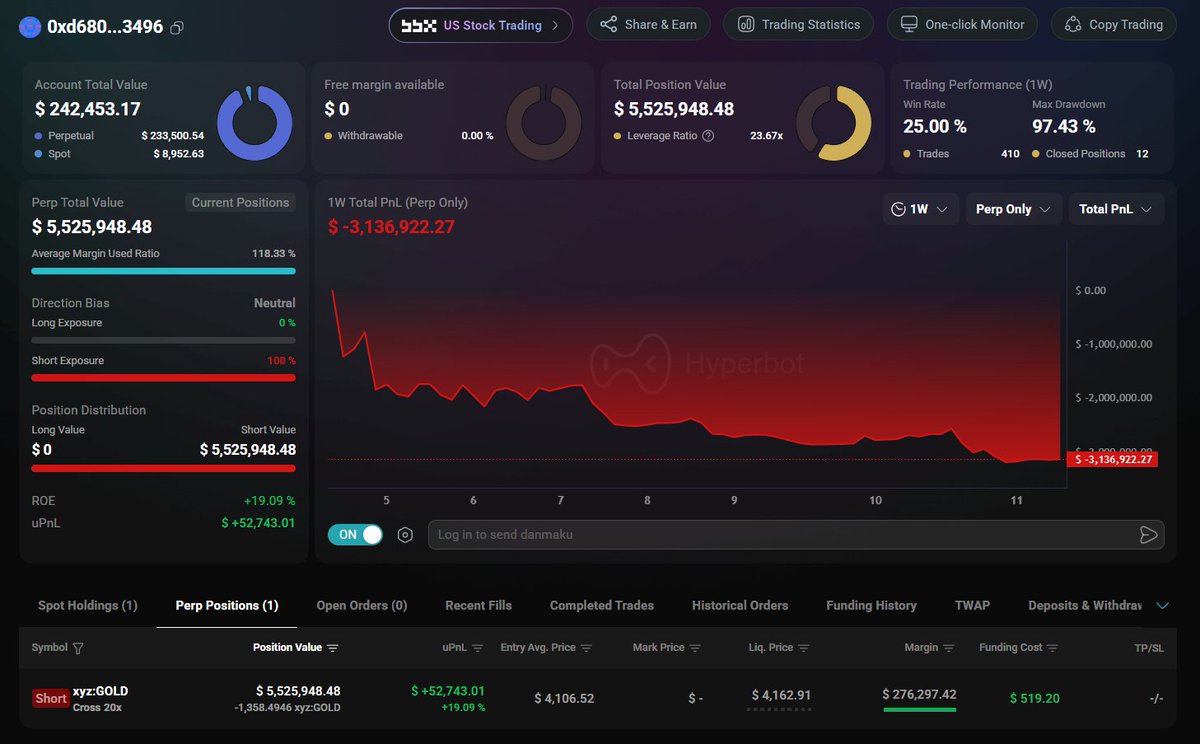
Task: Click the Short Exposure red bar
Action: pyautogui.click(x=163, y=378)
